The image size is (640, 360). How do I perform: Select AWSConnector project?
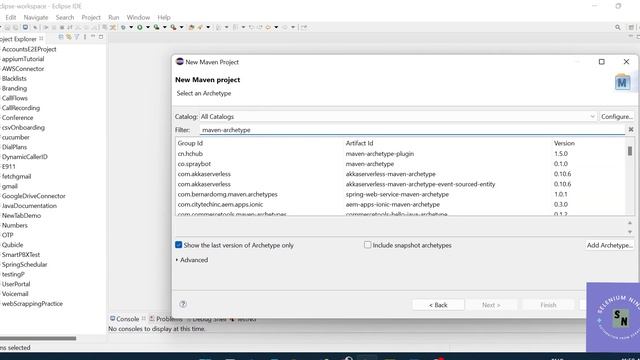pos(22,69)
